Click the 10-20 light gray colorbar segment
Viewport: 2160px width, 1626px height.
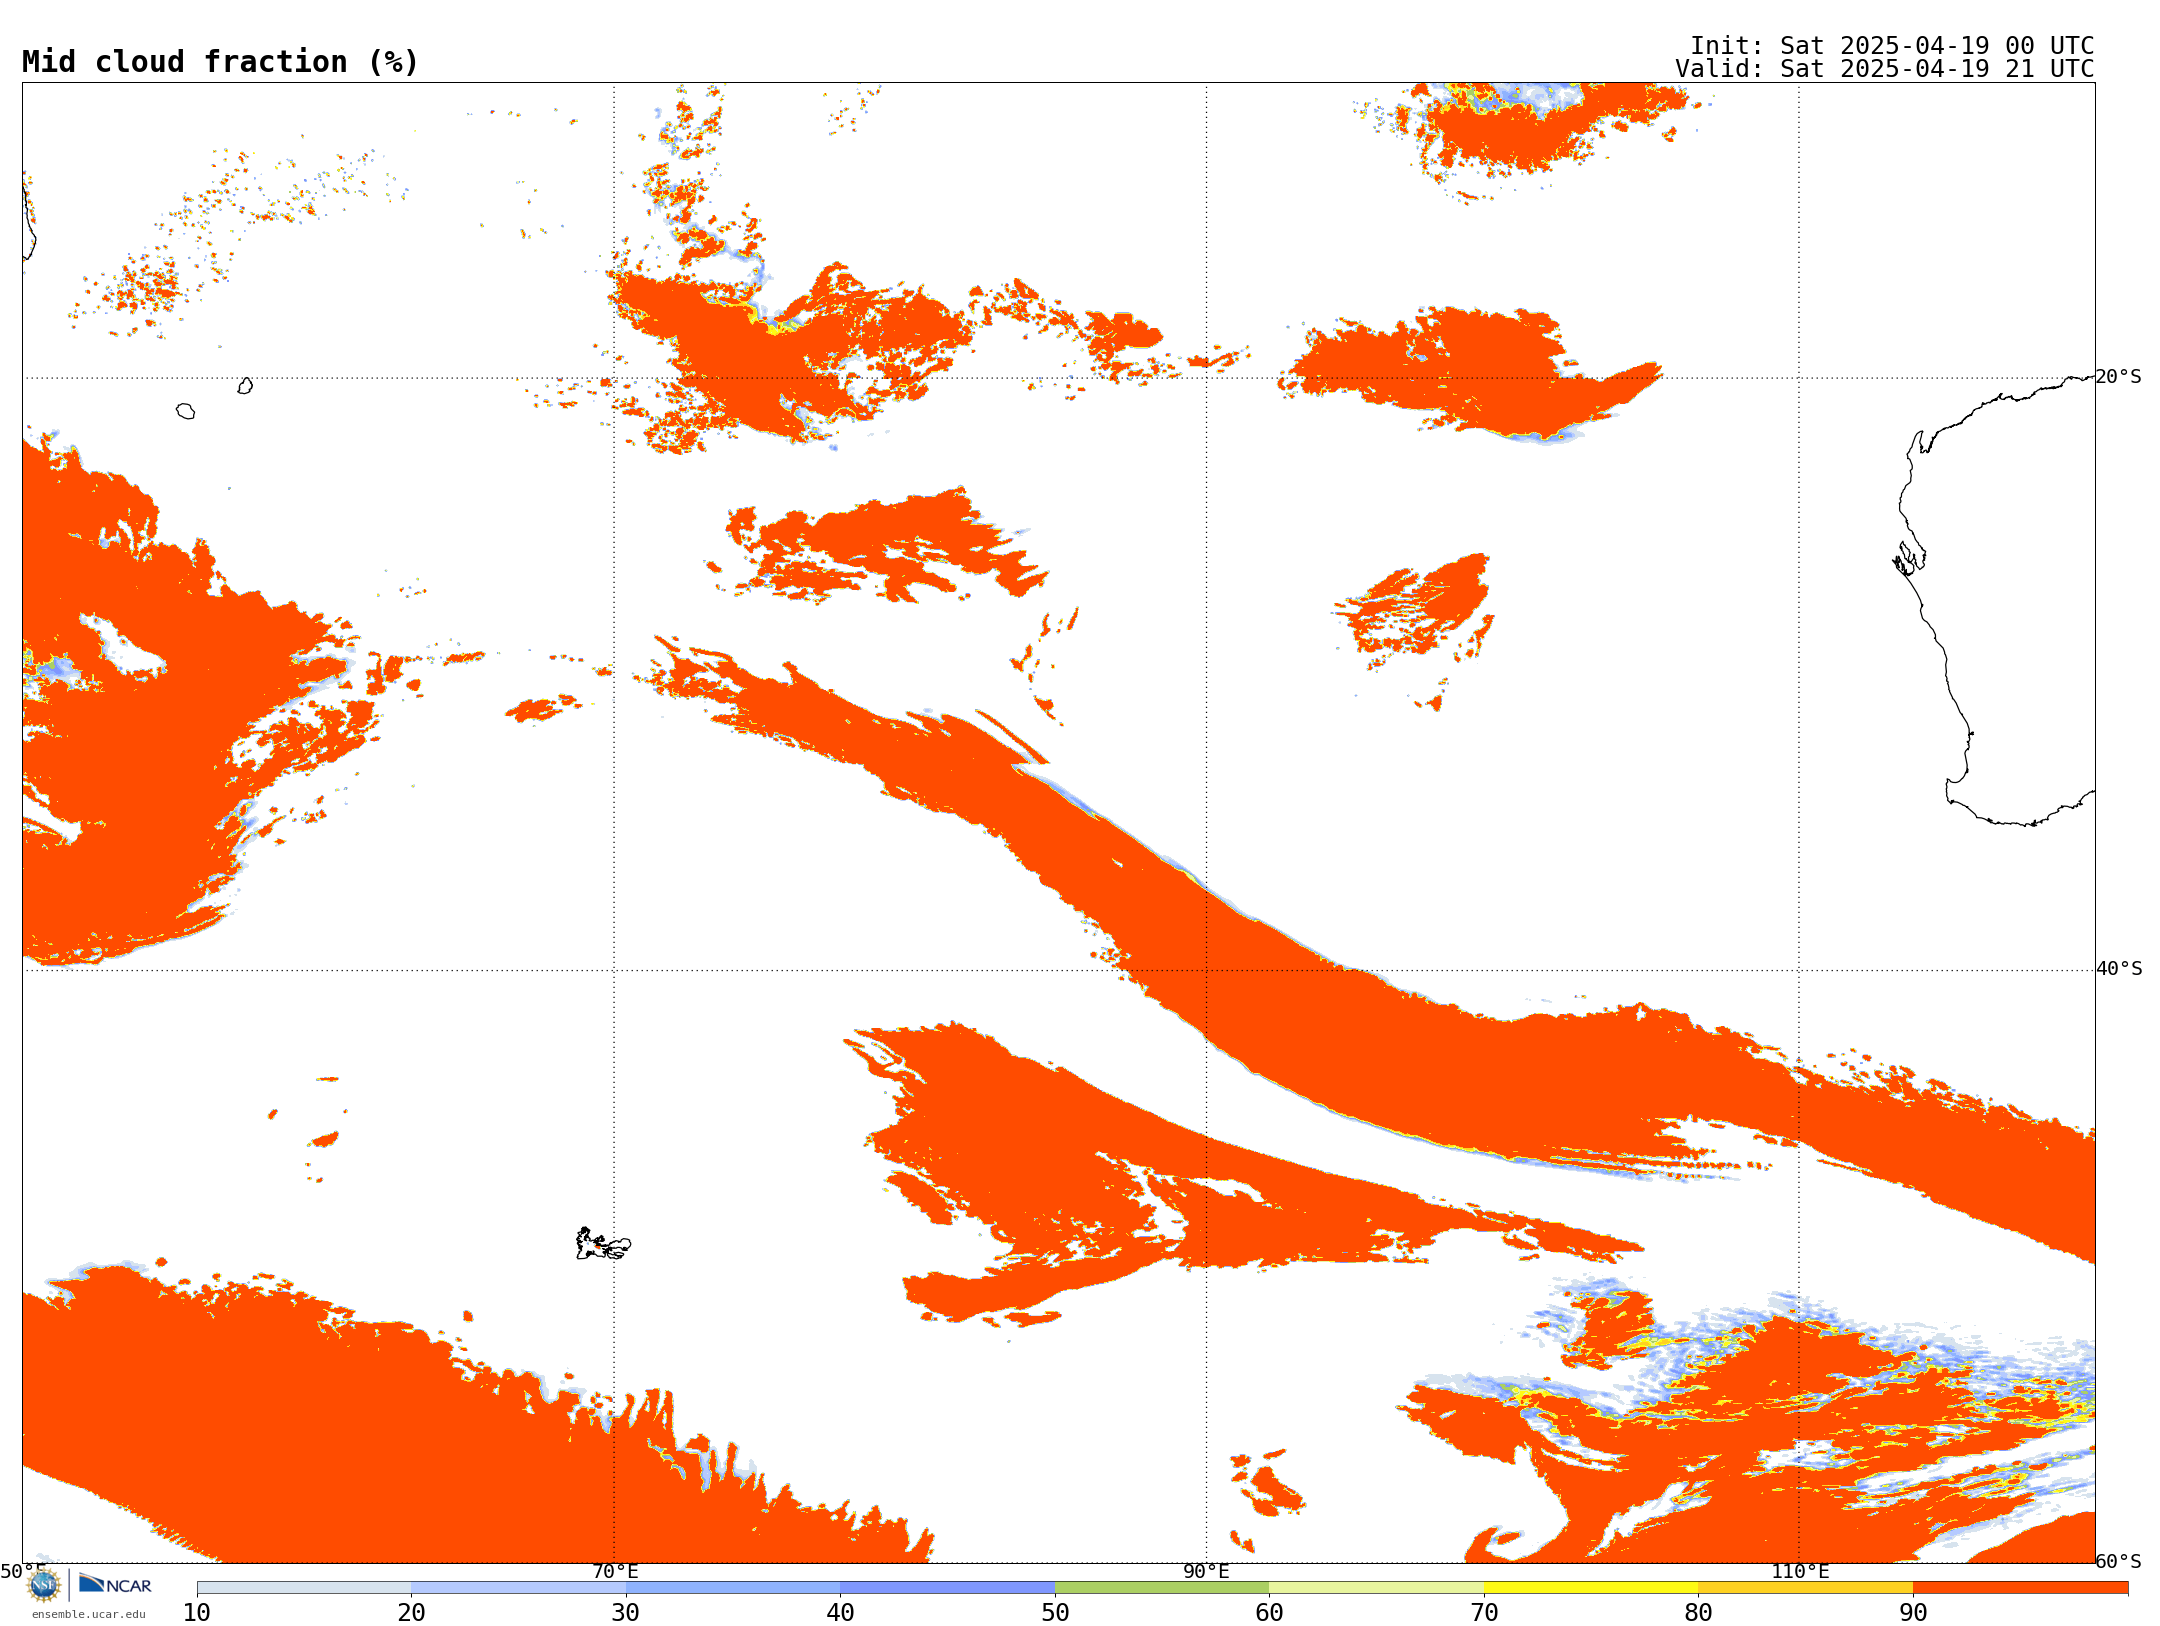(304, 1588)
